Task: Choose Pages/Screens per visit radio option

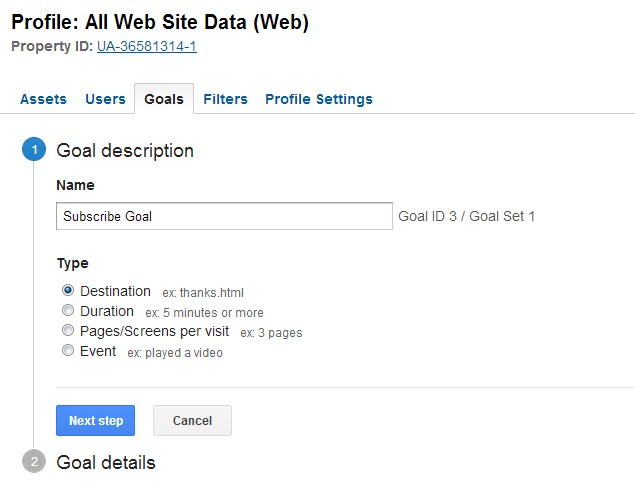Action: [68, 330]
